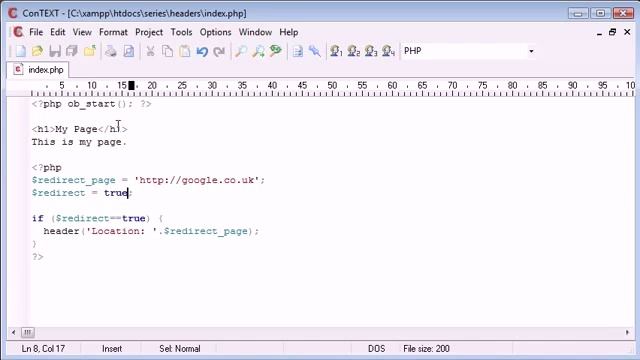Screen dimensions: 640x360
Task: Click ruler mark 40
Action: click(x=272, y=85)
